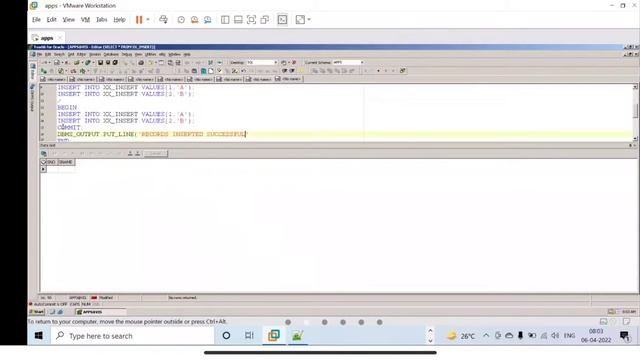Open the snapshot manager icon
This screenshot has width=640, height=360.
point(207,20)
